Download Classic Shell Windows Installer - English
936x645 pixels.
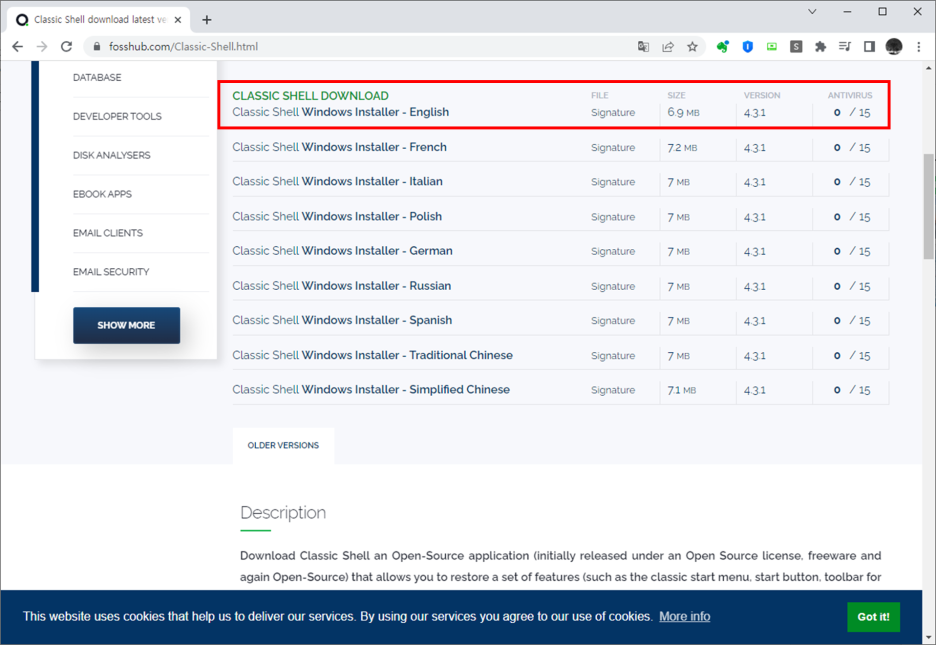(x=340, y=112)
